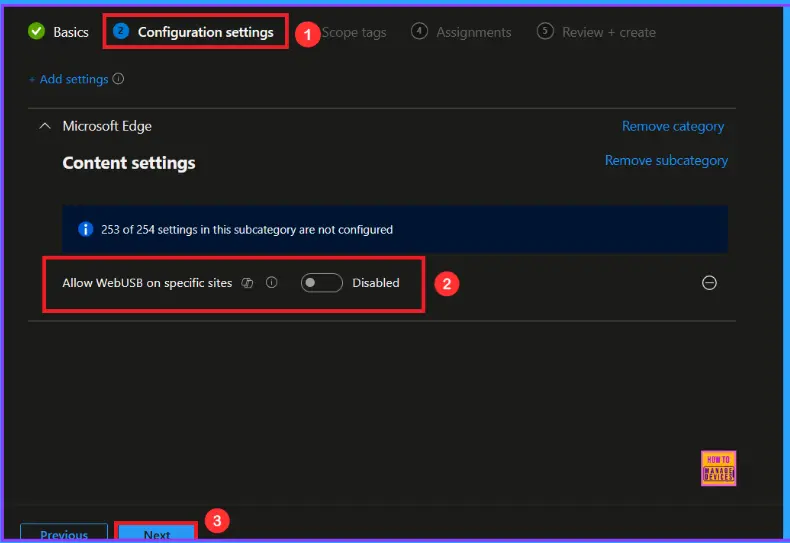Click the Content settings heading
The image size is (790, 543).
tap(129, 163)
